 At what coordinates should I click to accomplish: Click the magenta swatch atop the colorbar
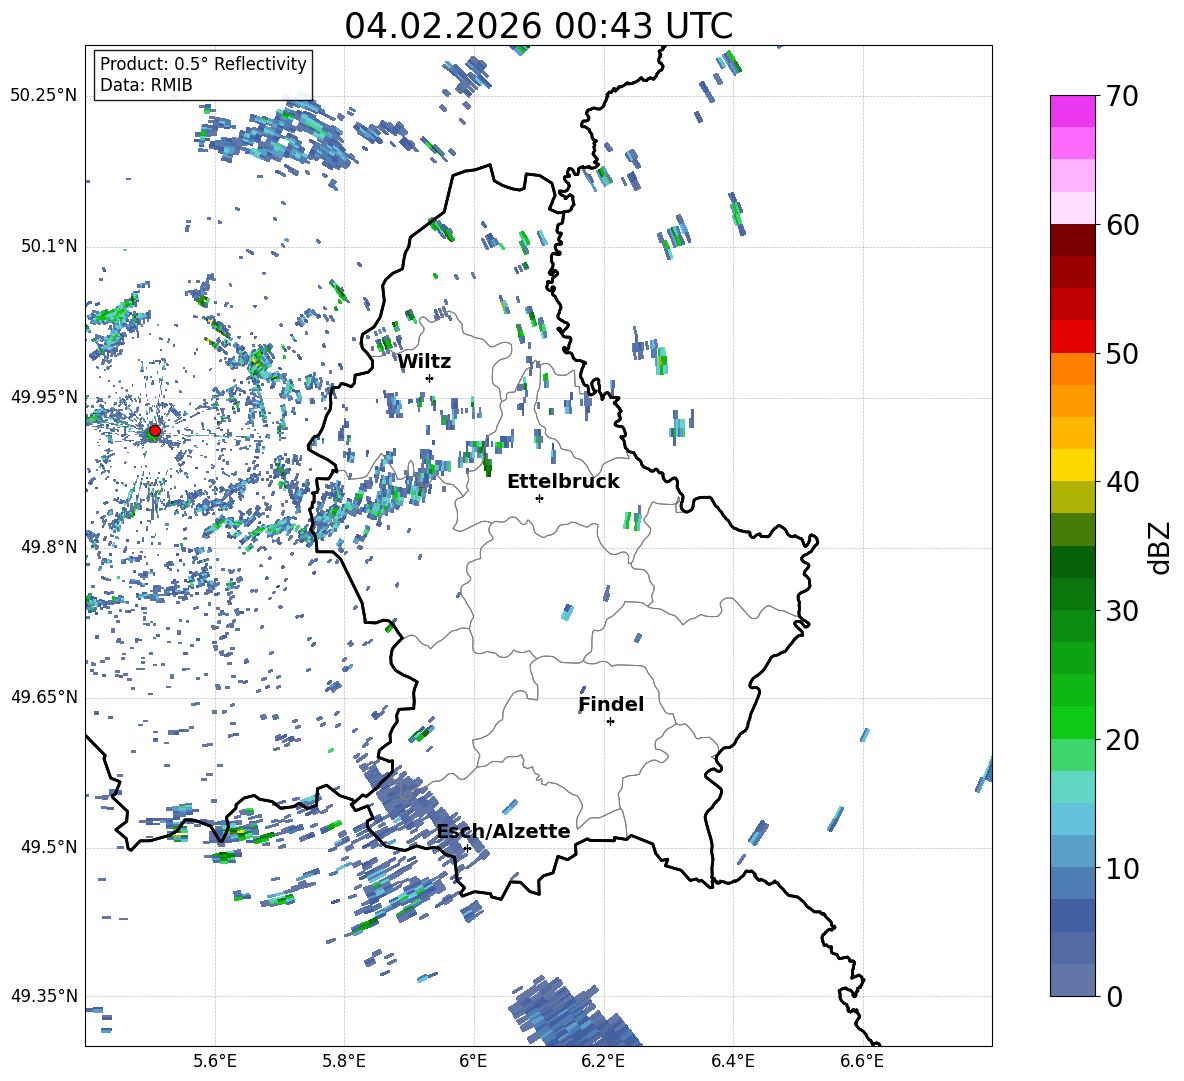[x=1073, y=111]
